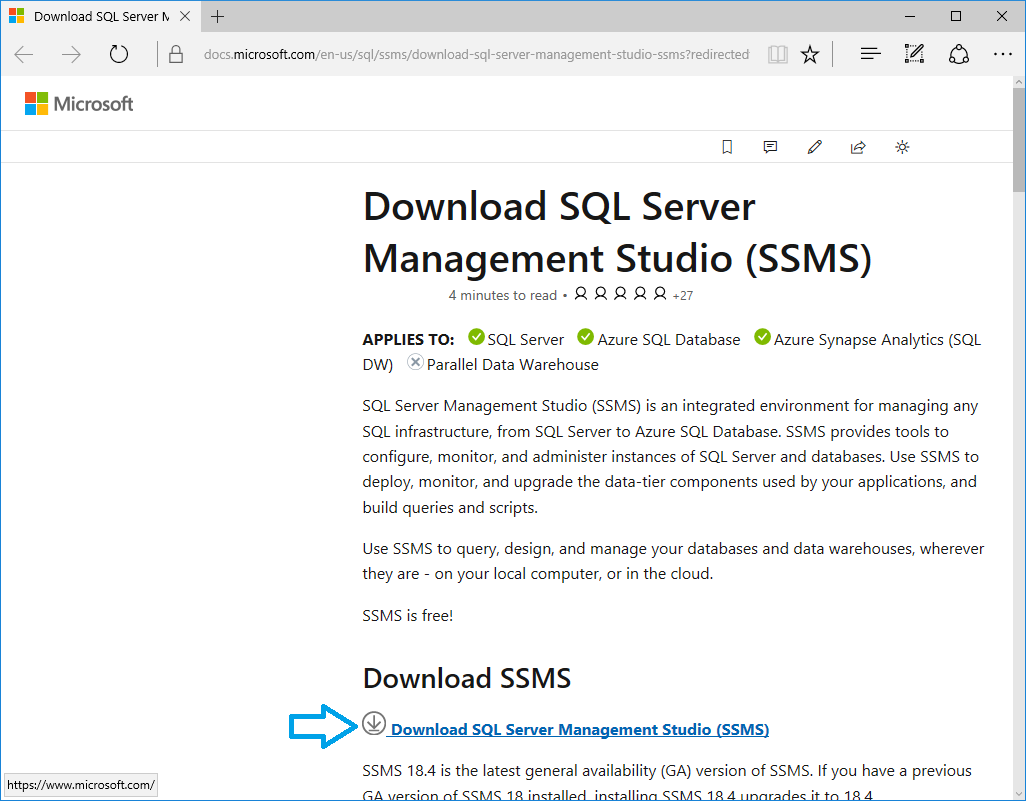Refresh the current page

[x=119, y=55]
